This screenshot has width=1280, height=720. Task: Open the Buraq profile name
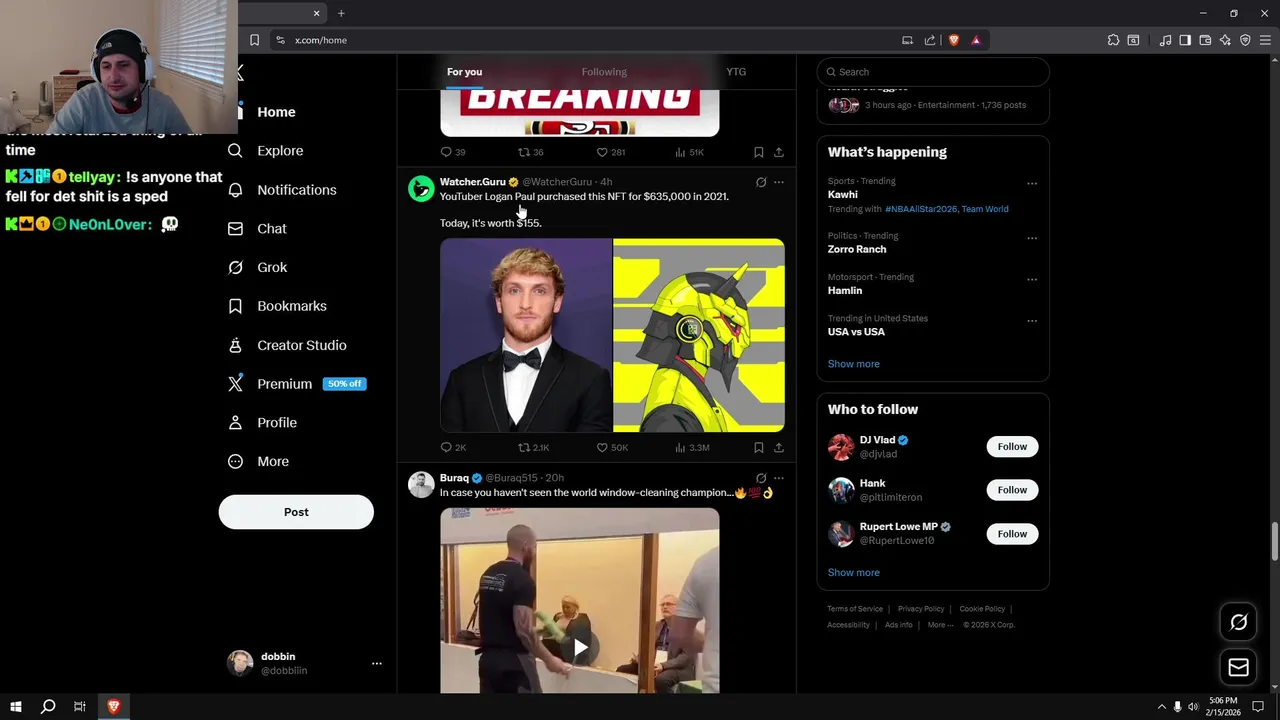[x=454, y=478]
